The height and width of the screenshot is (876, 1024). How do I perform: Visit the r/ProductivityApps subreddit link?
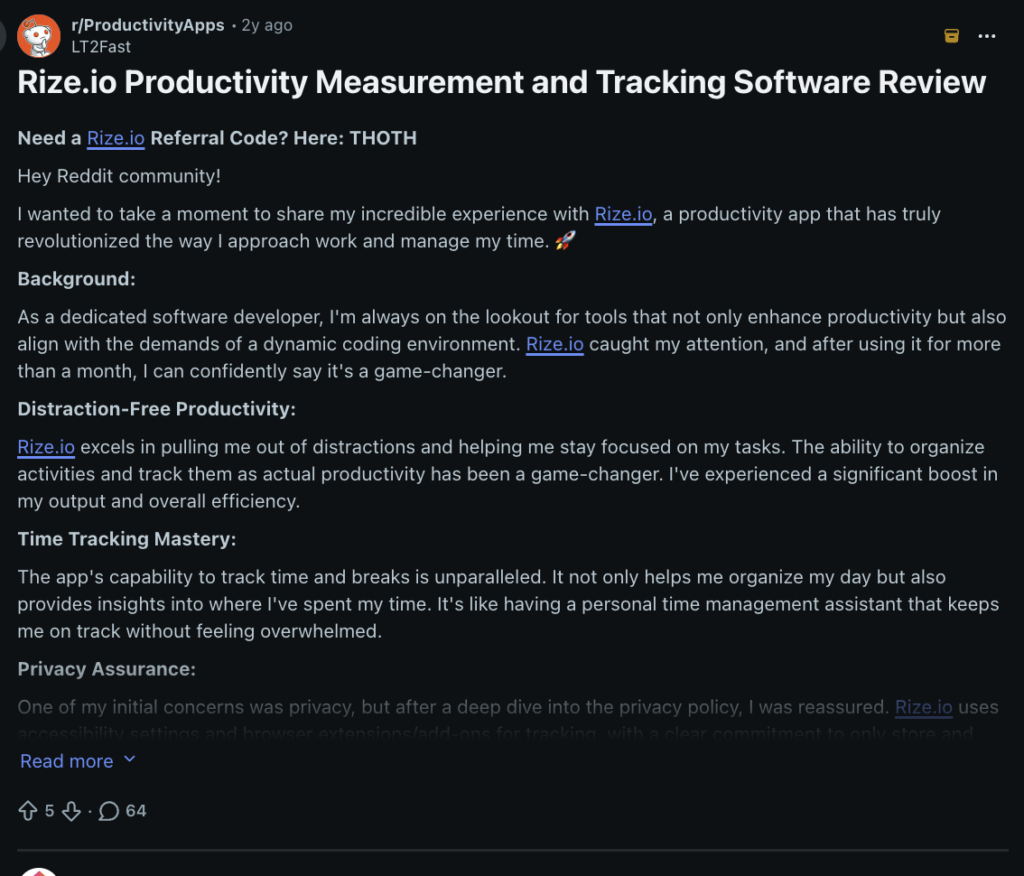tap(148, 25)
